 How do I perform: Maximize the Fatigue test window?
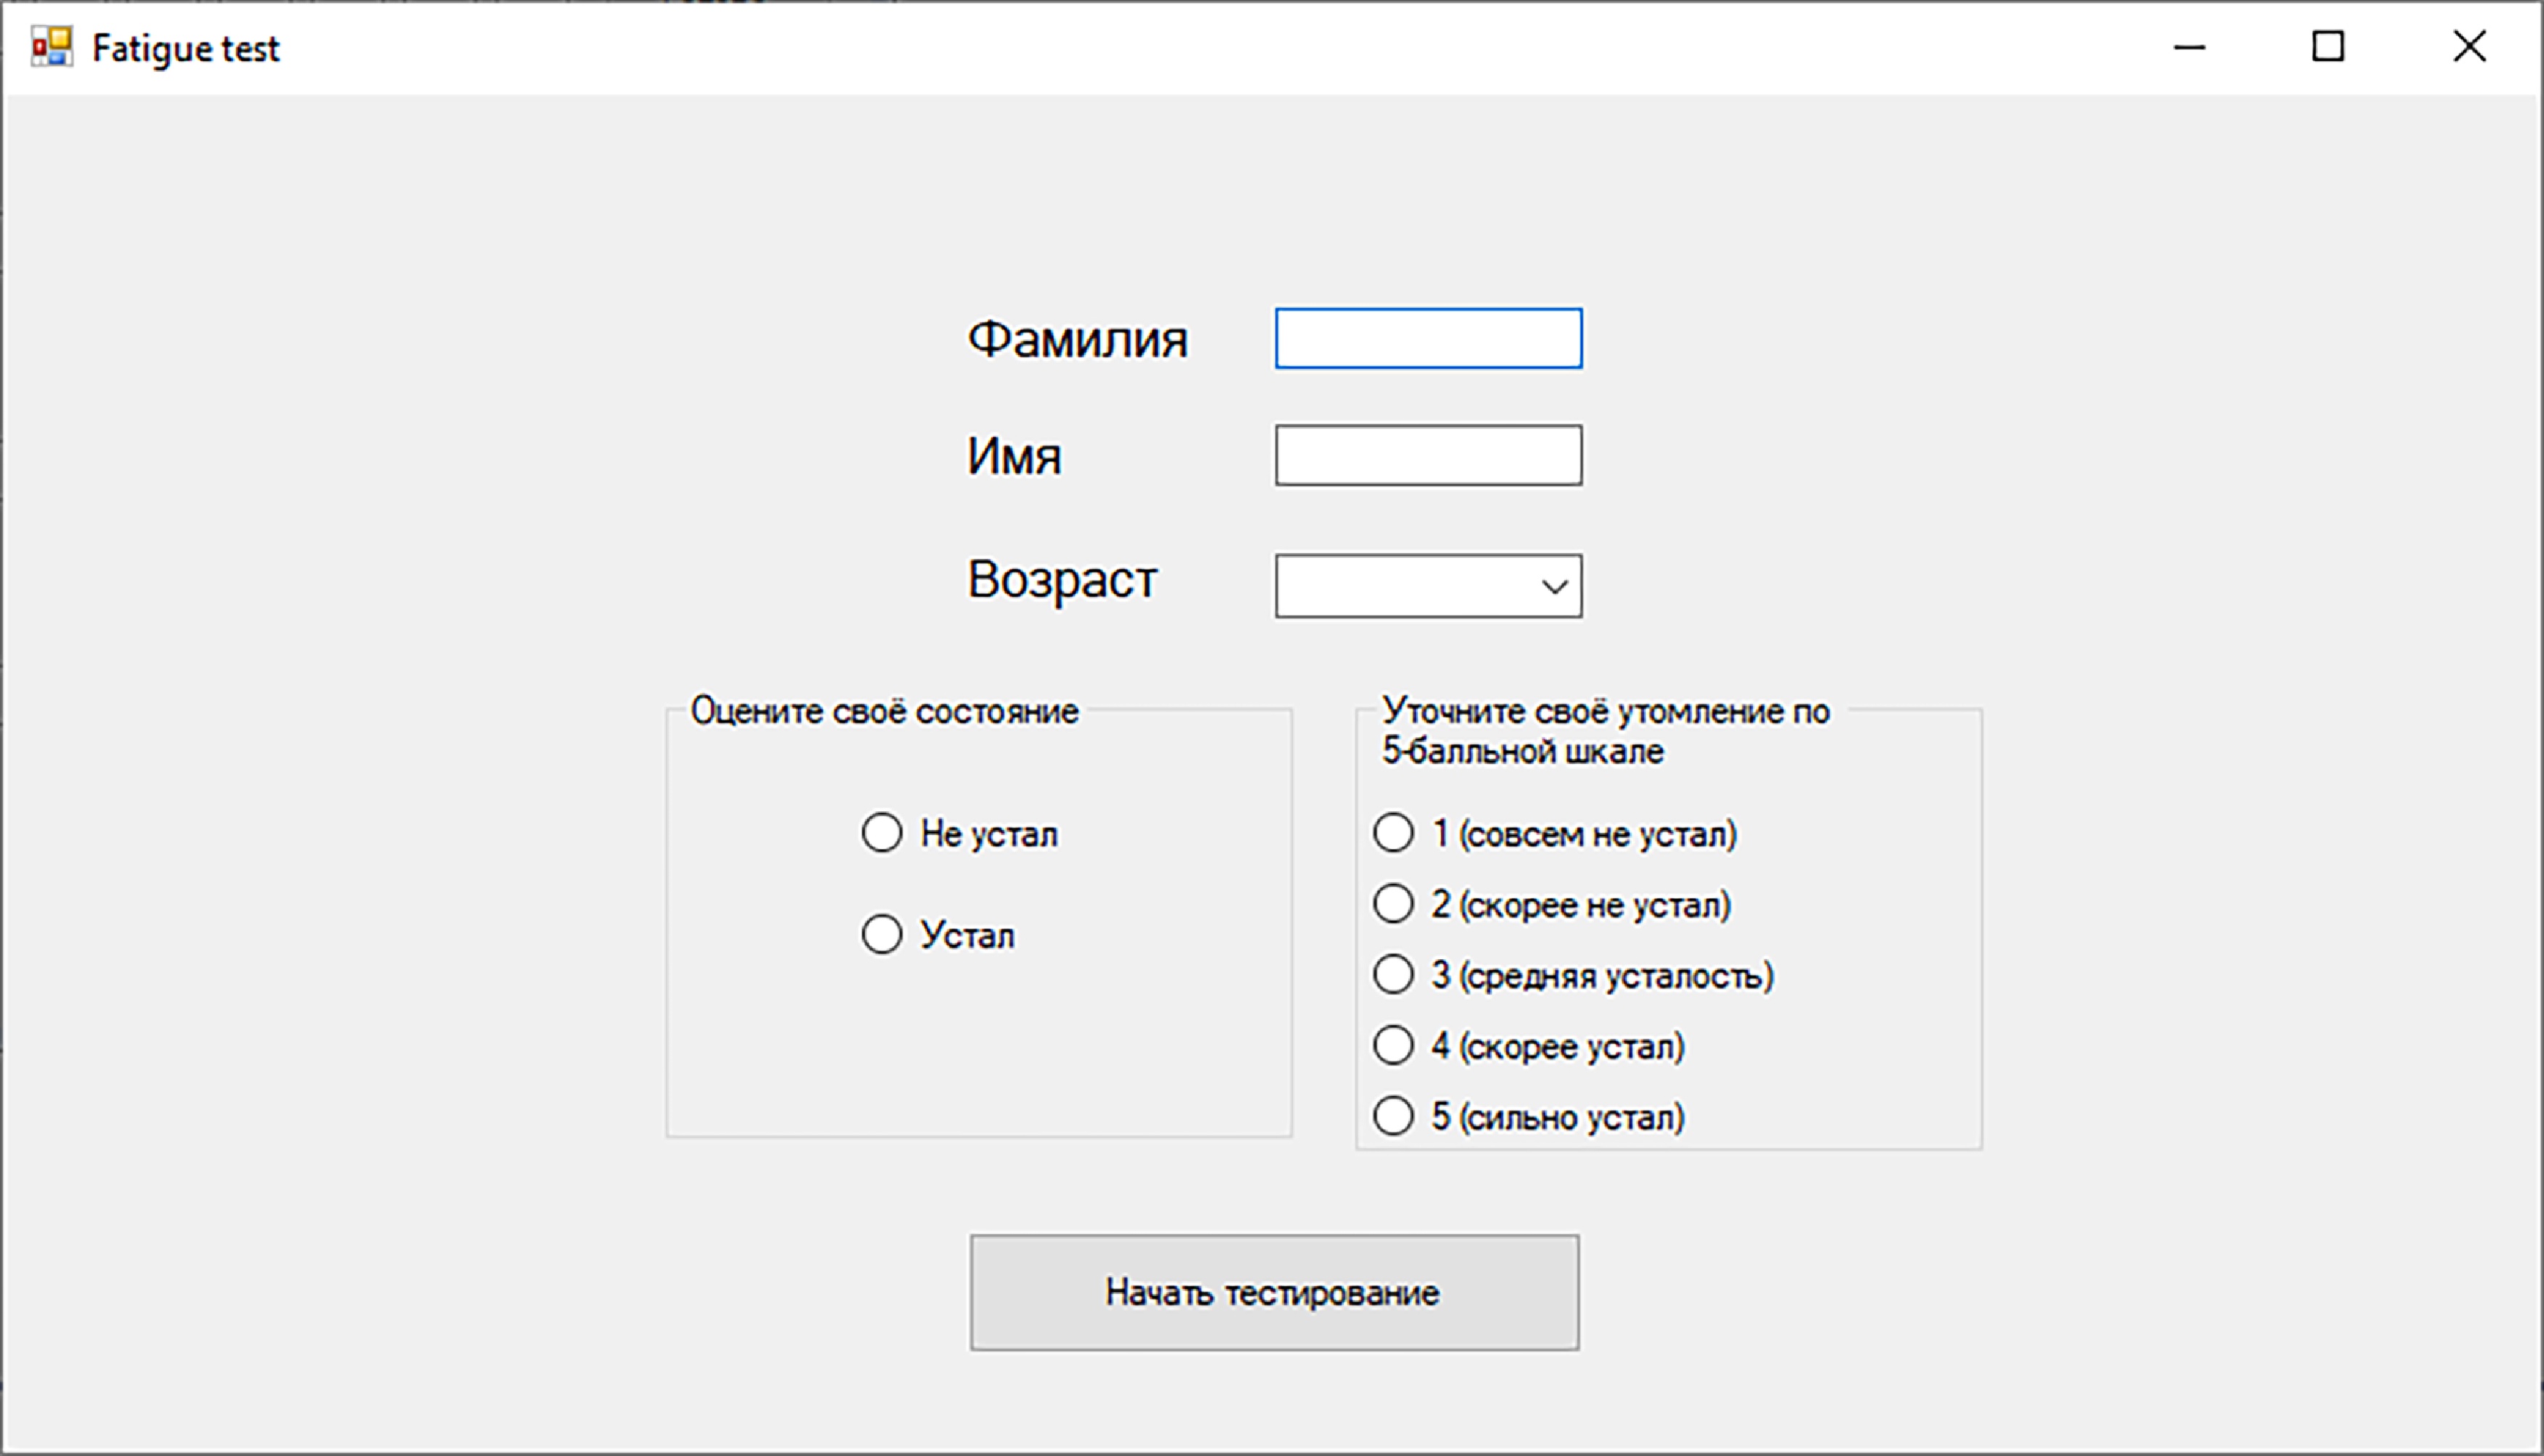[x=2328, y=47]
